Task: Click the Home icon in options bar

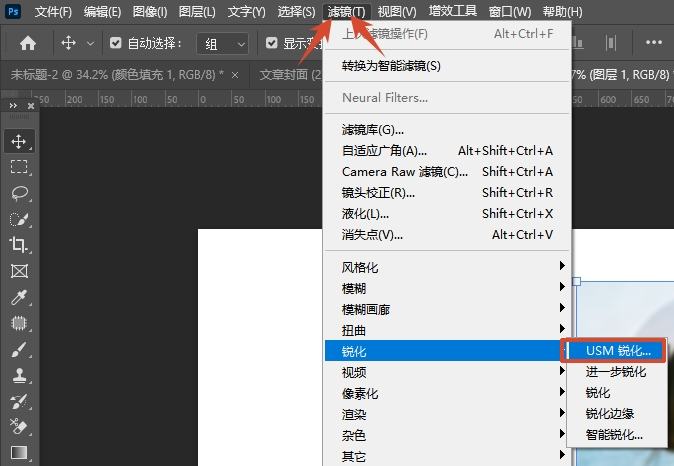Action: 28,43
